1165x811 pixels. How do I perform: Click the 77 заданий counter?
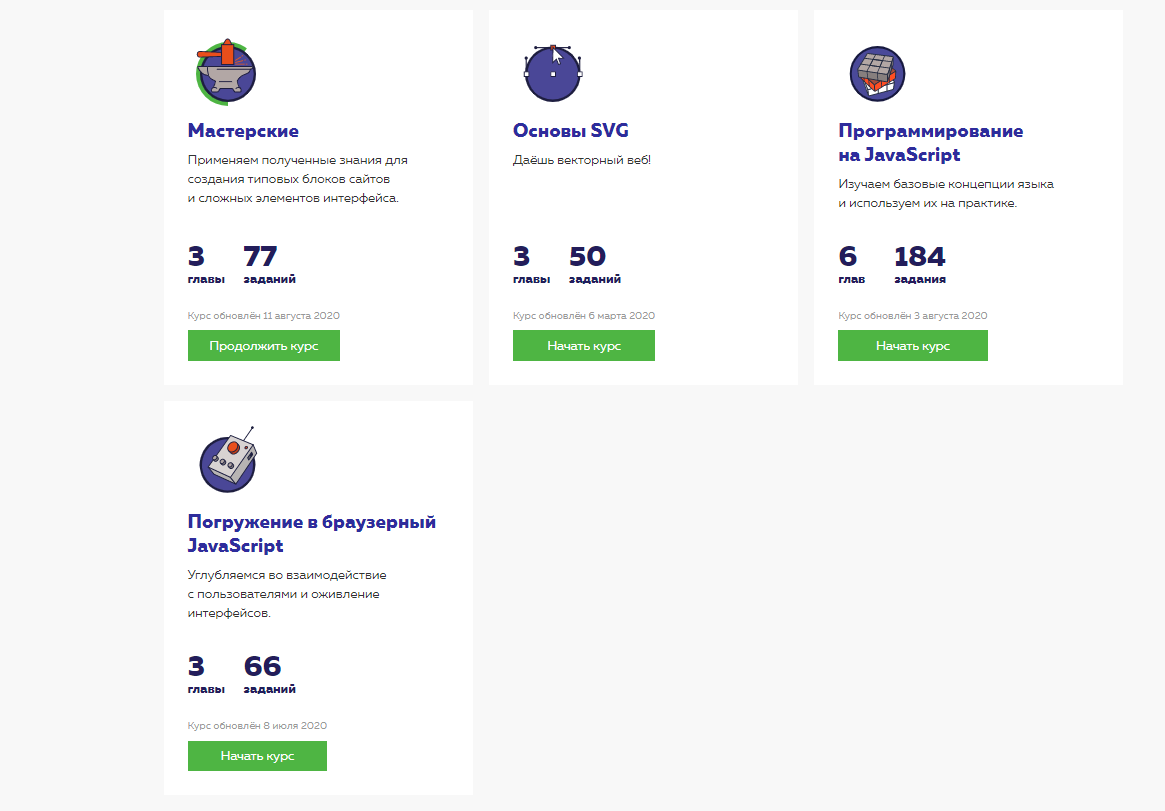pos(269,265)
